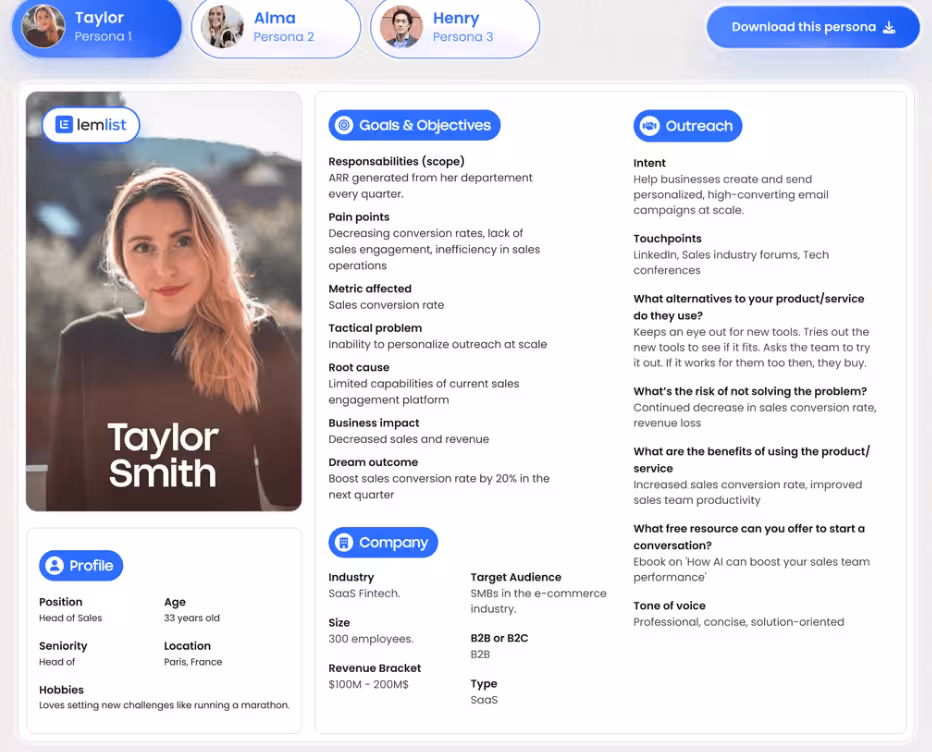Click the Goals & Objectives header pill

[x=414, y=125]
